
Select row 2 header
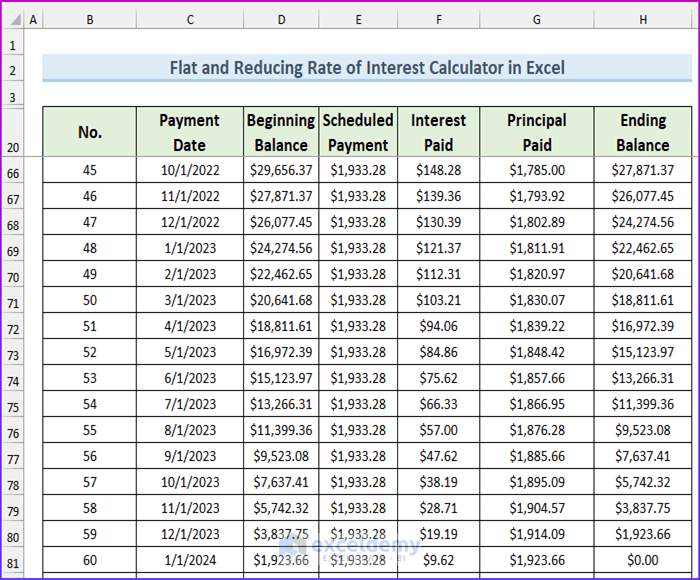tap(13, 70)
